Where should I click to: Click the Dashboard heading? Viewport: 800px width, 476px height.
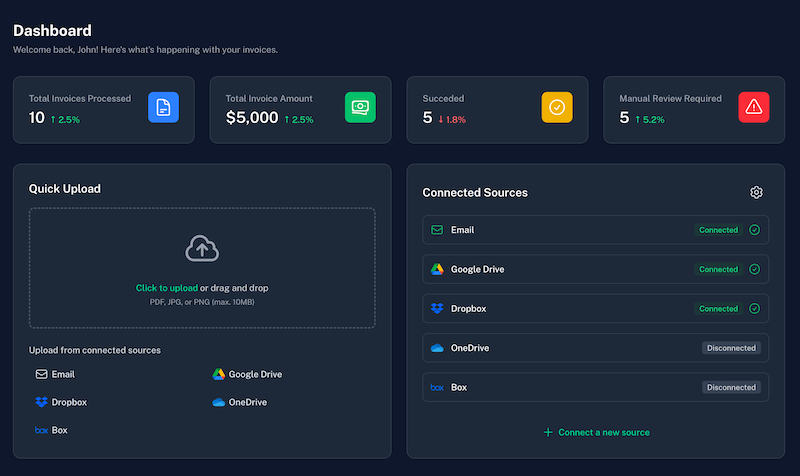click(52, 31)
